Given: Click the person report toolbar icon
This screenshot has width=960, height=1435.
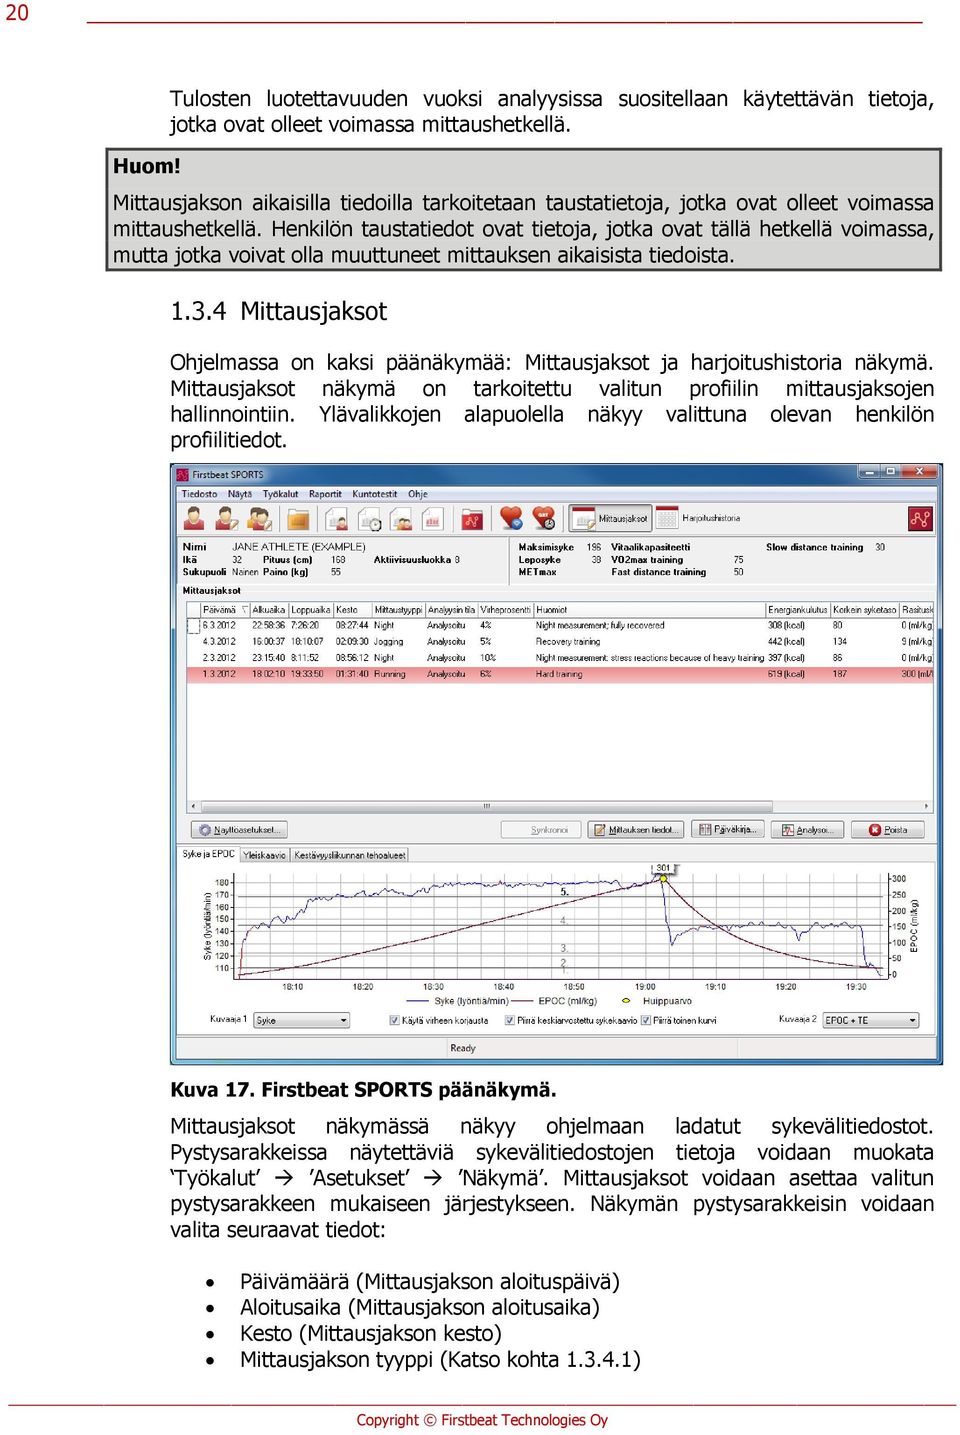Looking at the screenshot, I should click(x=336, y=519).
